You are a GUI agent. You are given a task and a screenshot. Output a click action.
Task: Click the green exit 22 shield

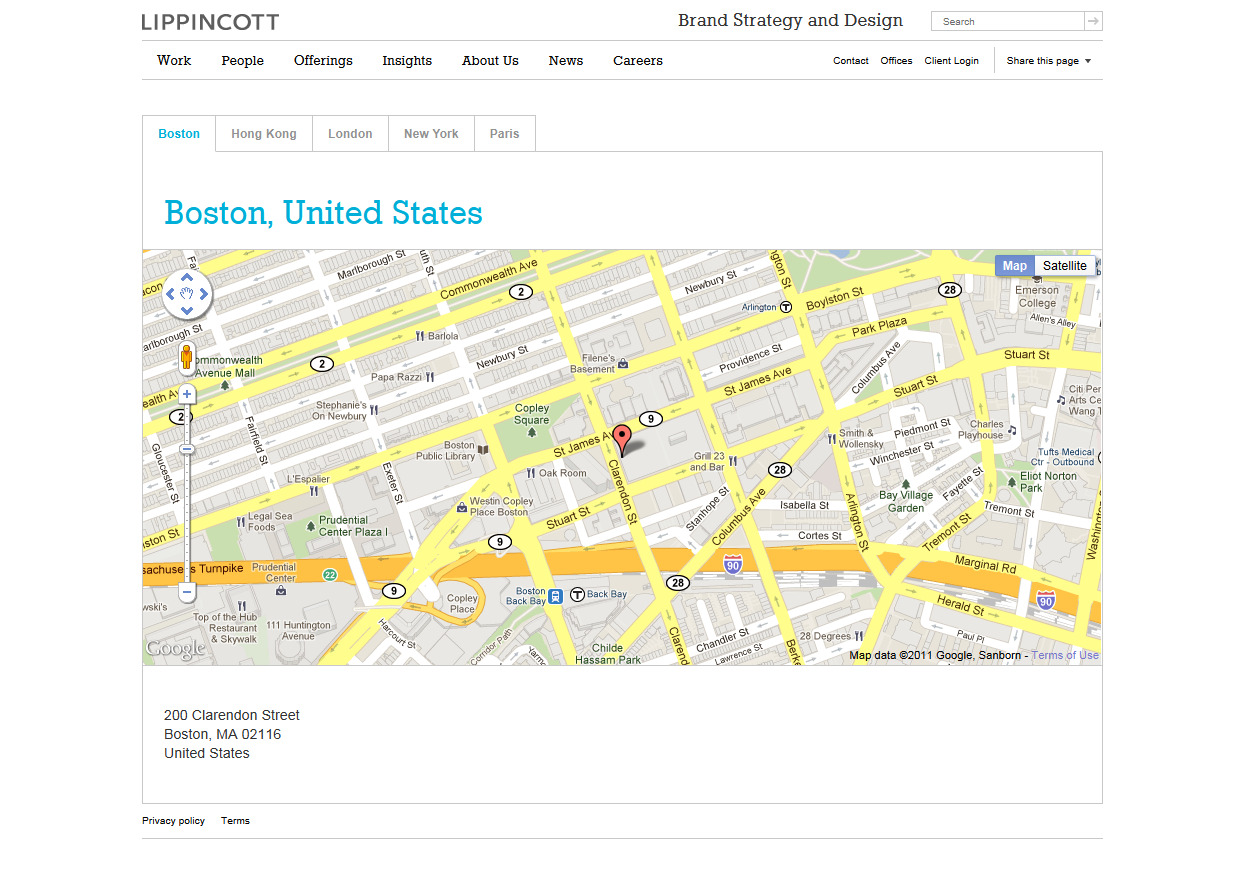[x=330, y=574]
